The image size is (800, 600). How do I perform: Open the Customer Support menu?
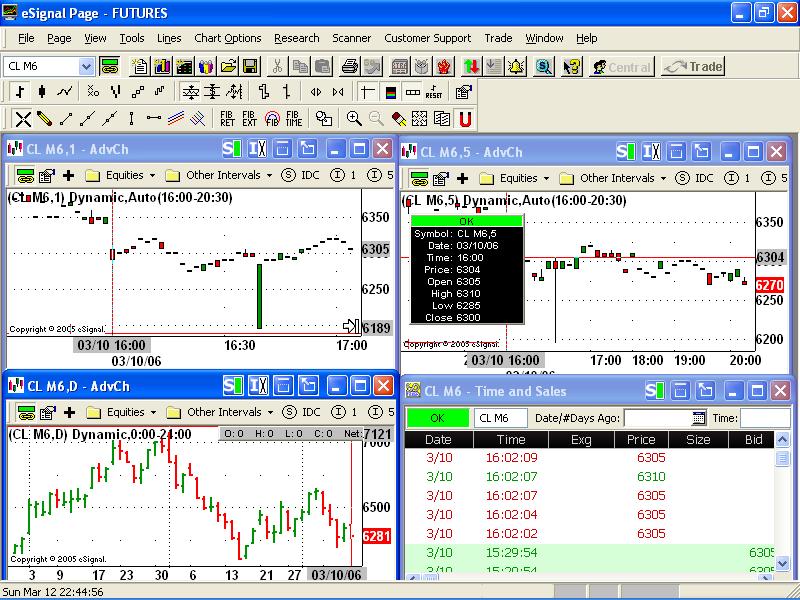pos(428,38)
